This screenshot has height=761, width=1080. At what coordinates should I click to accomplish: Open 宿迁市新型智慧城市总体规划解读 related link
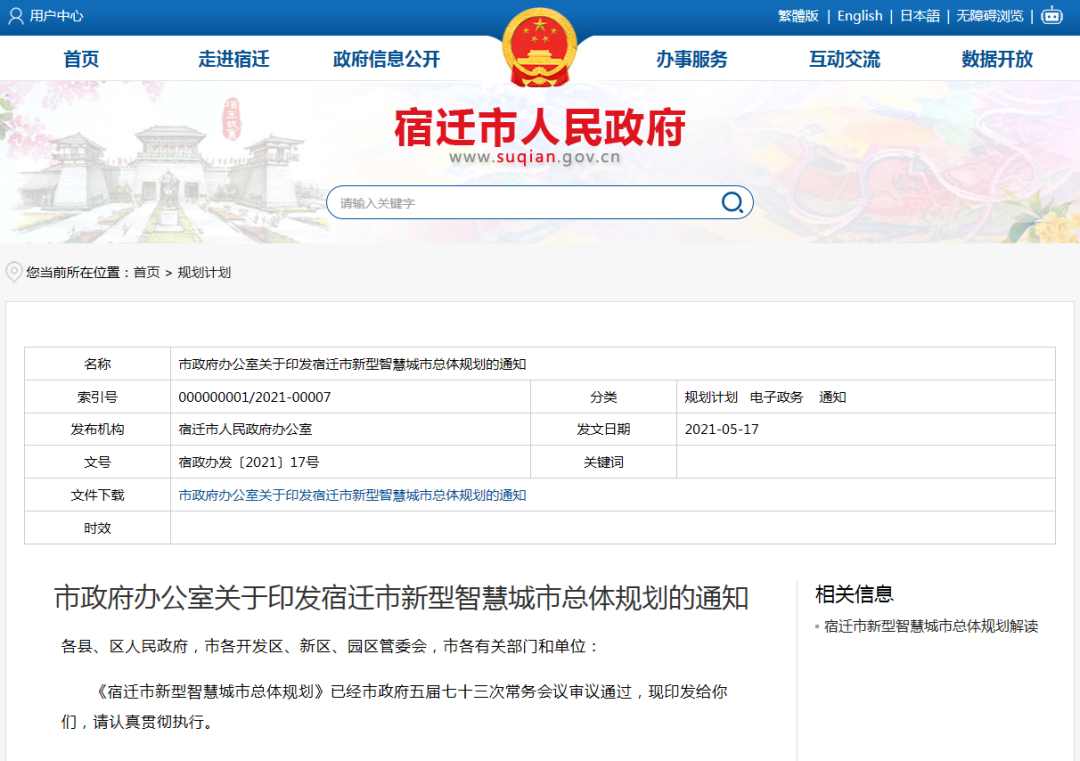pos(931,626)
